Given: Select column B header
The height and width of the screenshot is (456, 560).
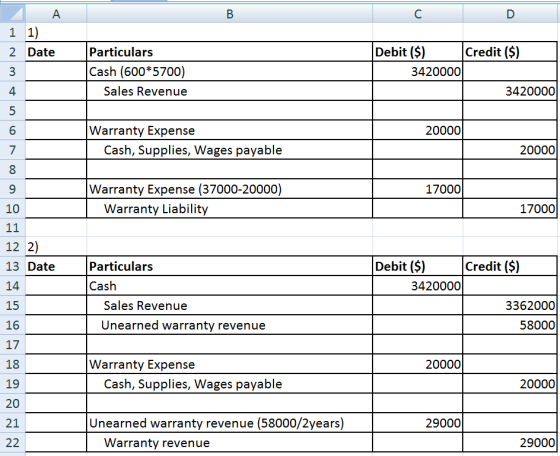Looking at the screenshot, I should point(230,14).
